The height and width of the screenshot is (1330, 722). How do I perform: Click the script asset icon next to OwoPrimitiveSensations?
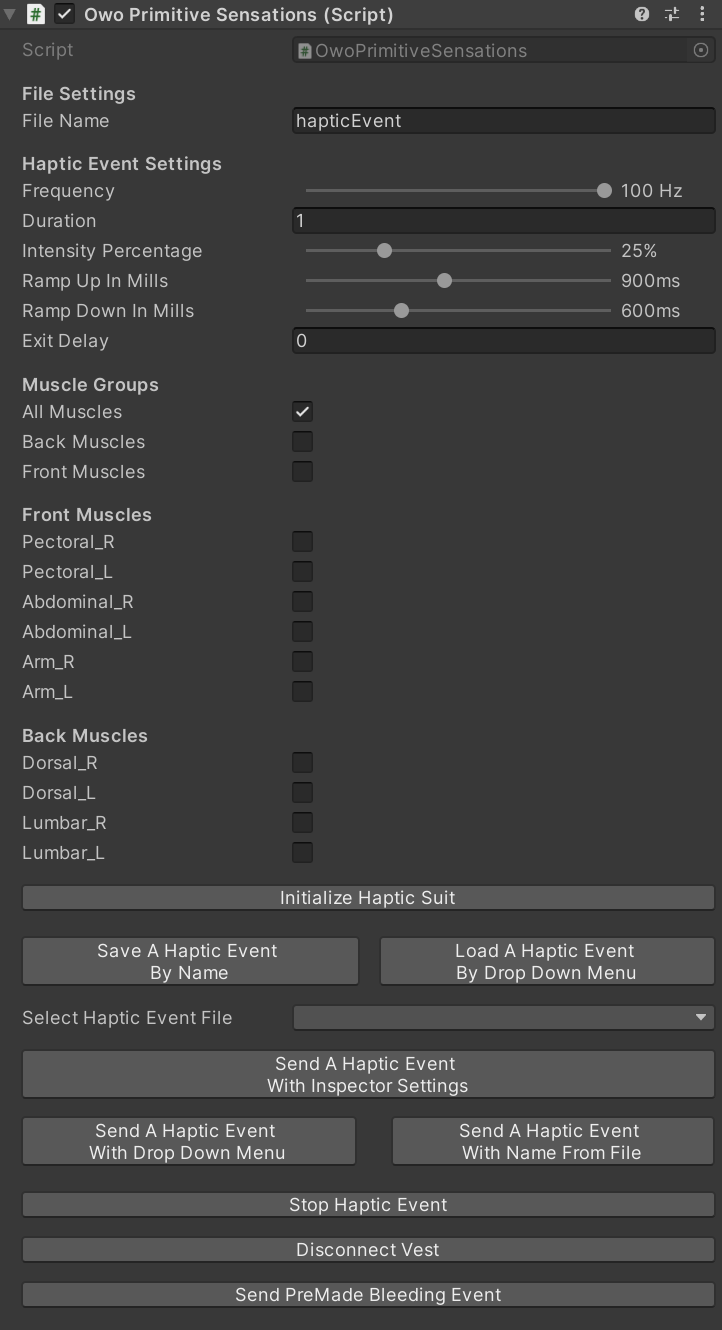coord(303,50)
